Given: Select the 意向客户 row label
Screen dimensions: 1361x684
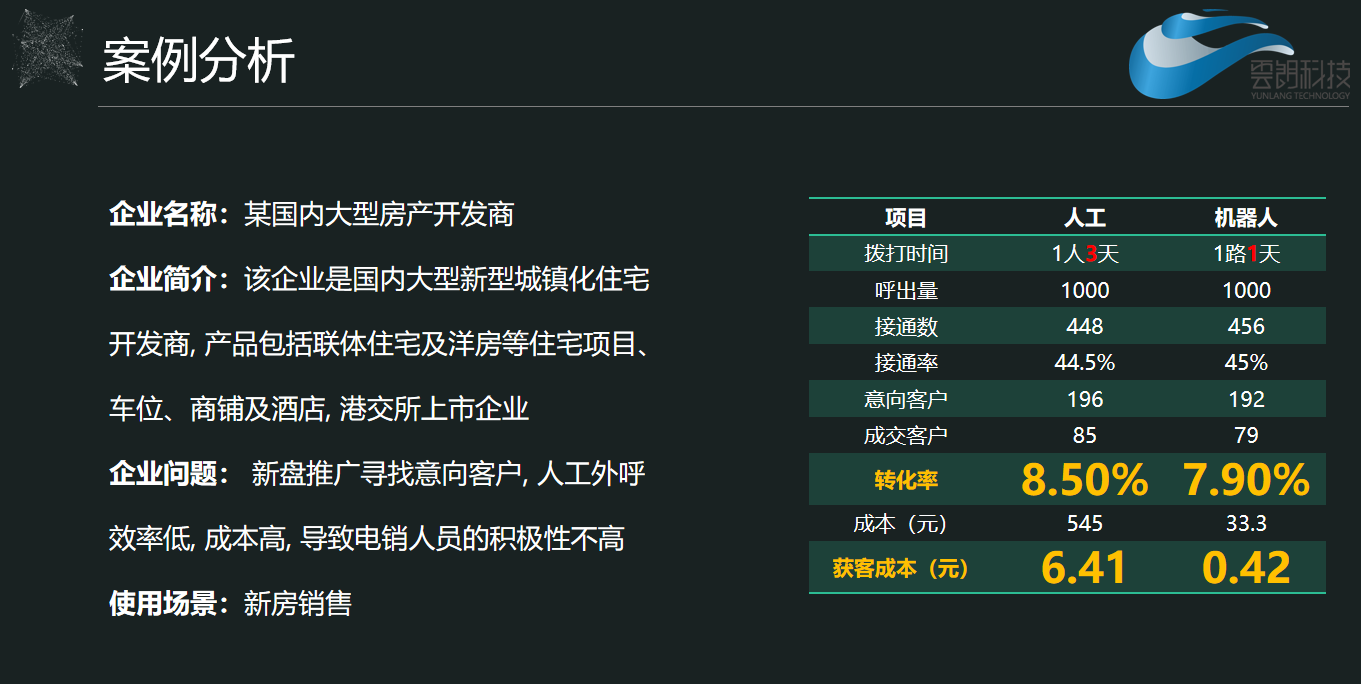Looking at the screenshot, I should 906,399.
